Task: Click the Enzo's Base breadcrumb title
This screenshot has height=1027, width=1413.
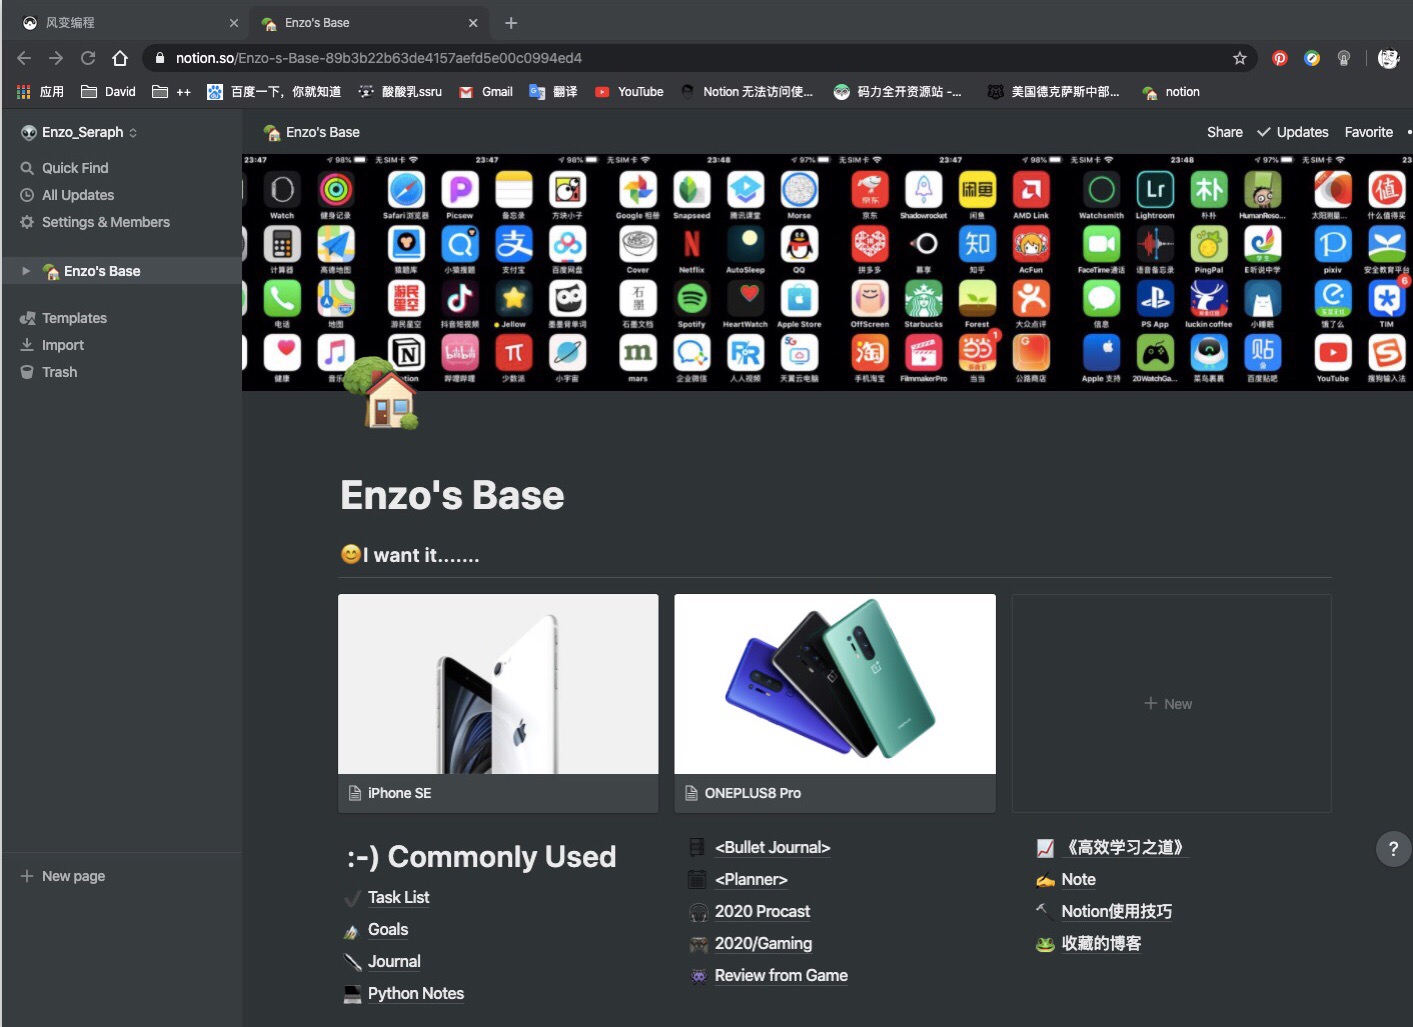Action: click(x=311, y=132)
